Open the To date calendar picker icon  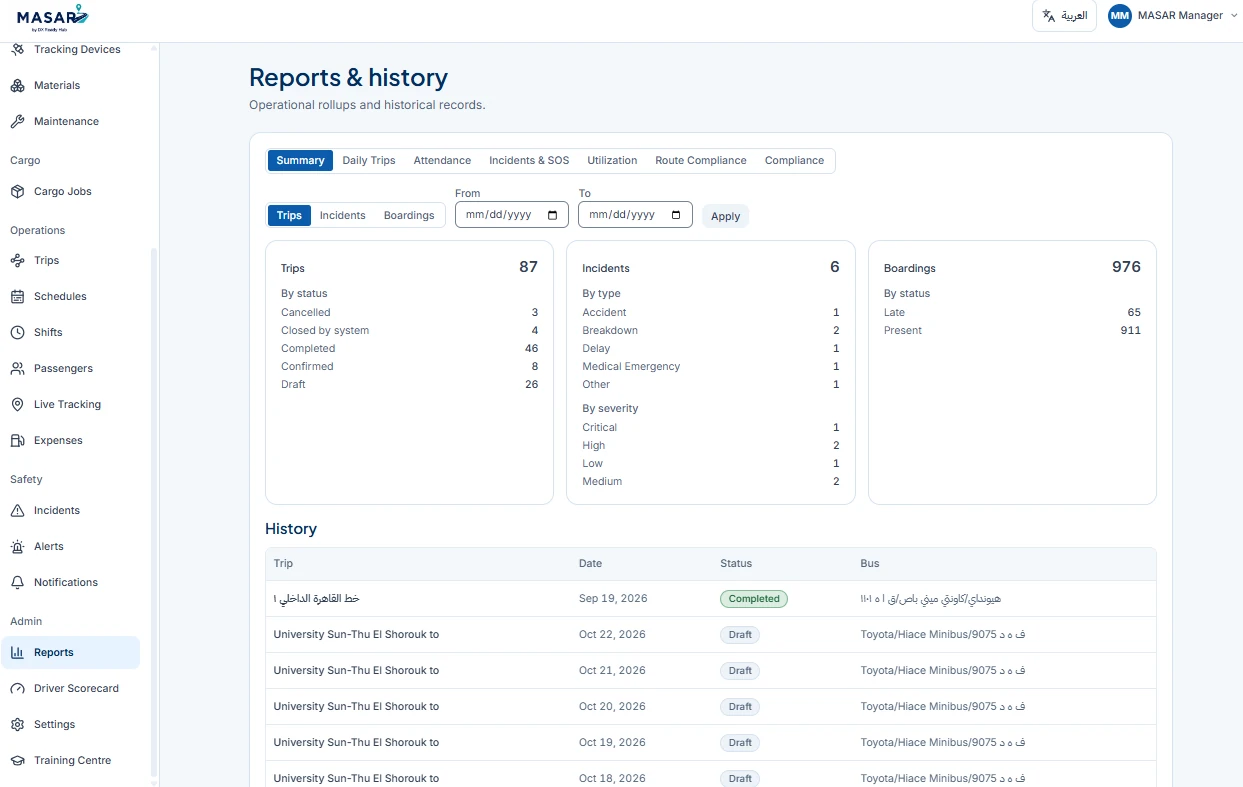pos(677,215)
